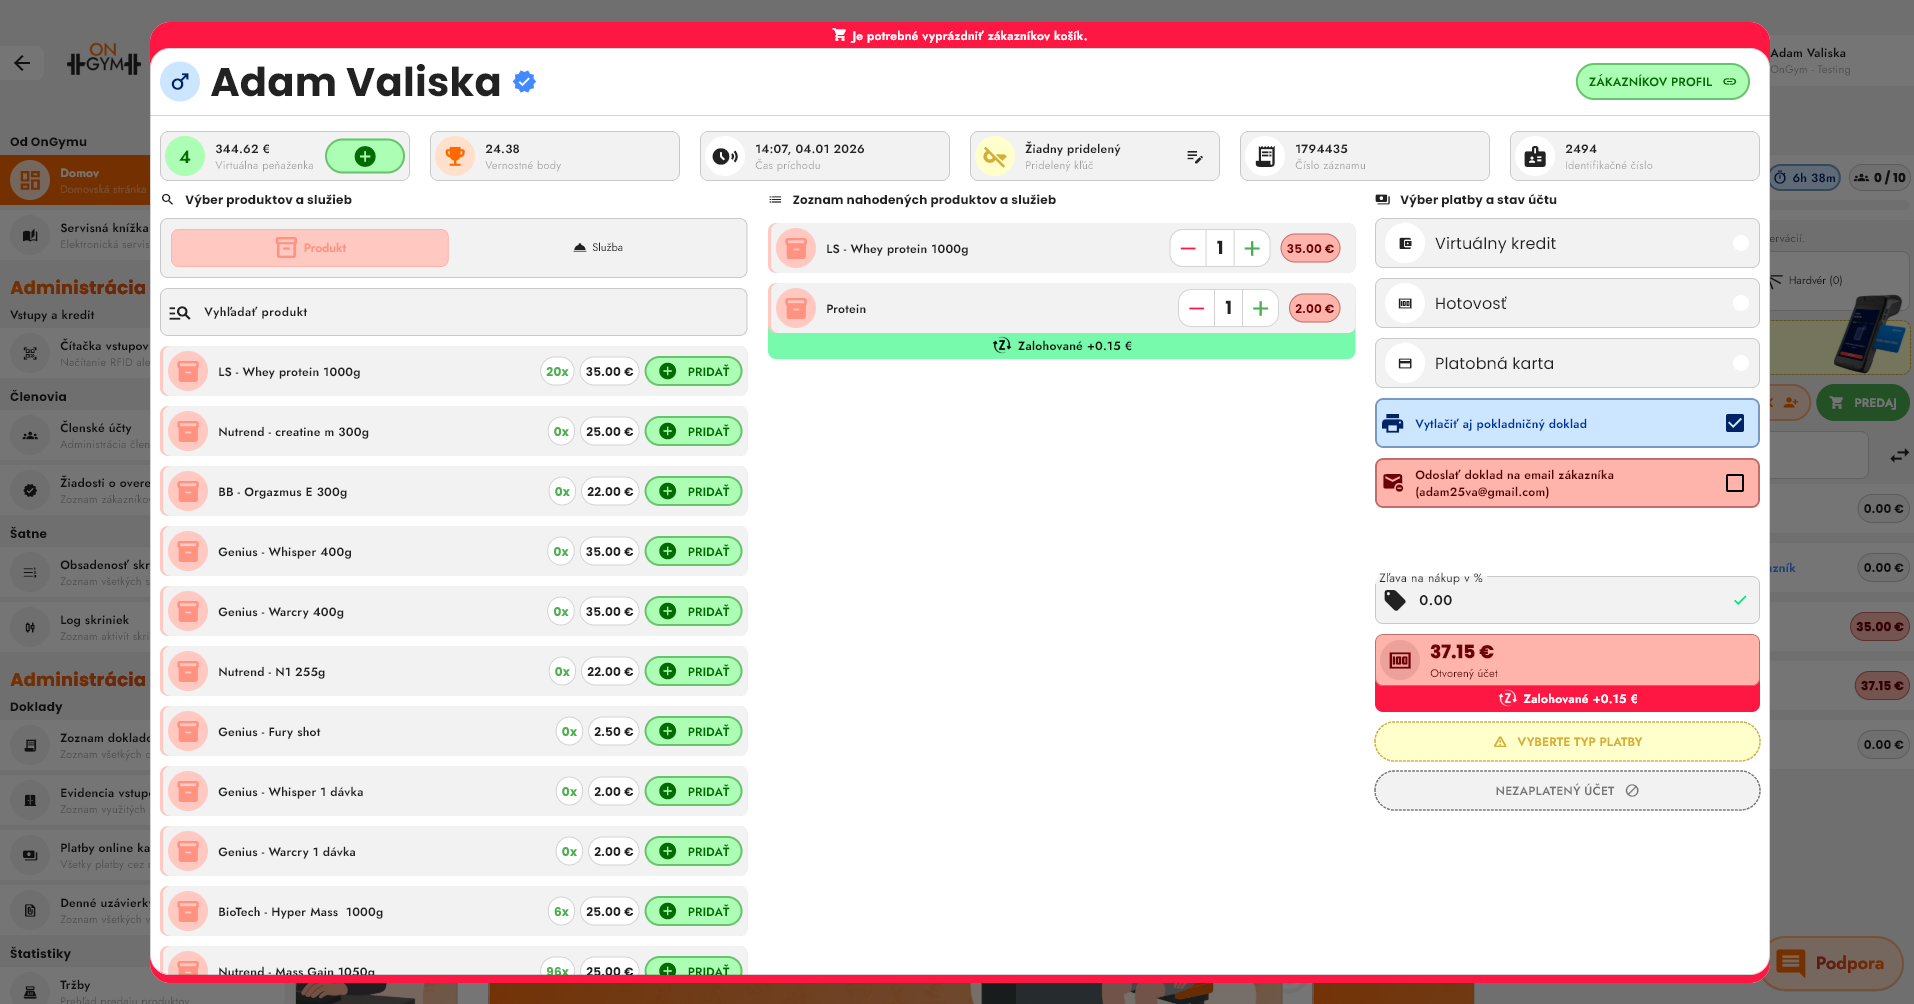Click the cash icon of Hotovosť
This screenshot has width=1914, height=1004.
1405,303
